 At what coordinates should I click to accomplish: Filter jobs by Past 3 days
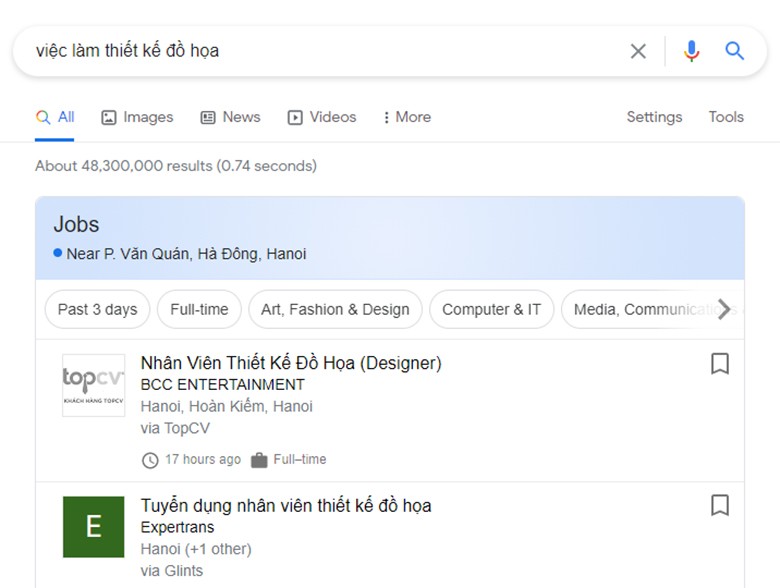coord(98,309)
